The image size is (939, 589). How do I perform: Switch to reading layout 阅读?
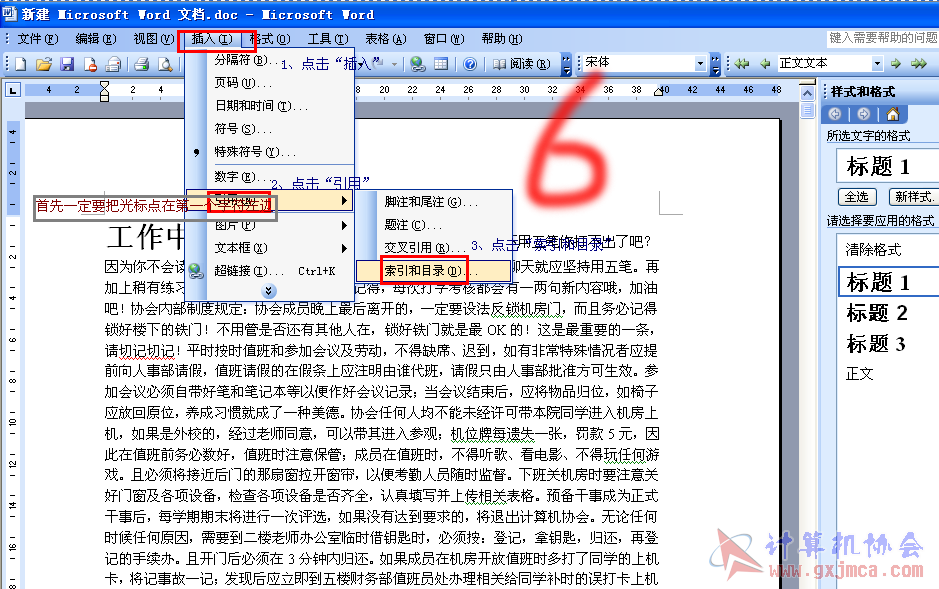point(522,63)
